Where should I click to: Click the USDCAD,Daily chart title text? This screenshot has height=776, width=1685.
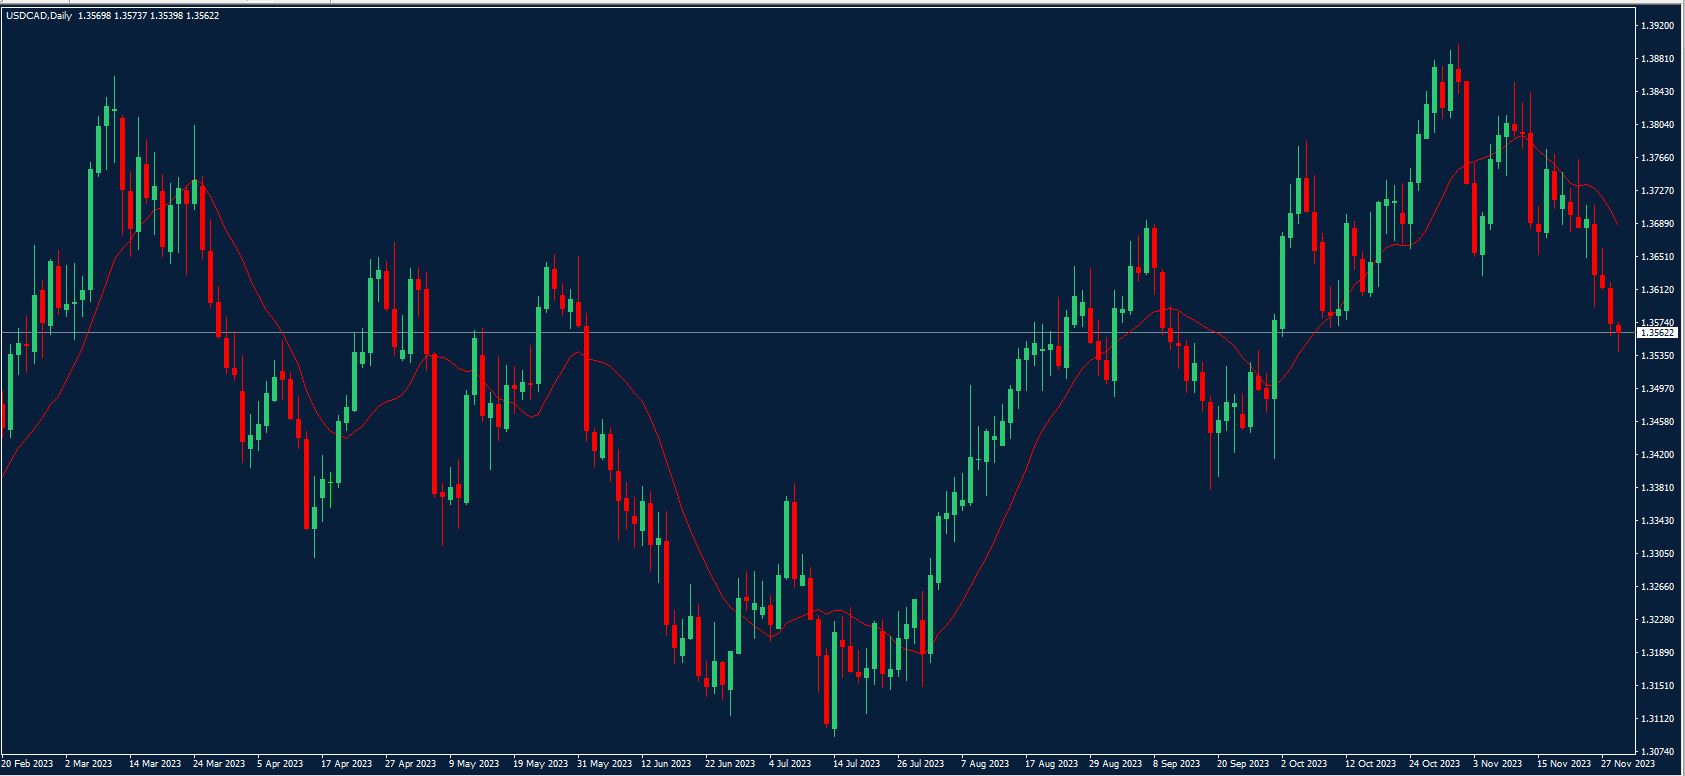point(39,16)
